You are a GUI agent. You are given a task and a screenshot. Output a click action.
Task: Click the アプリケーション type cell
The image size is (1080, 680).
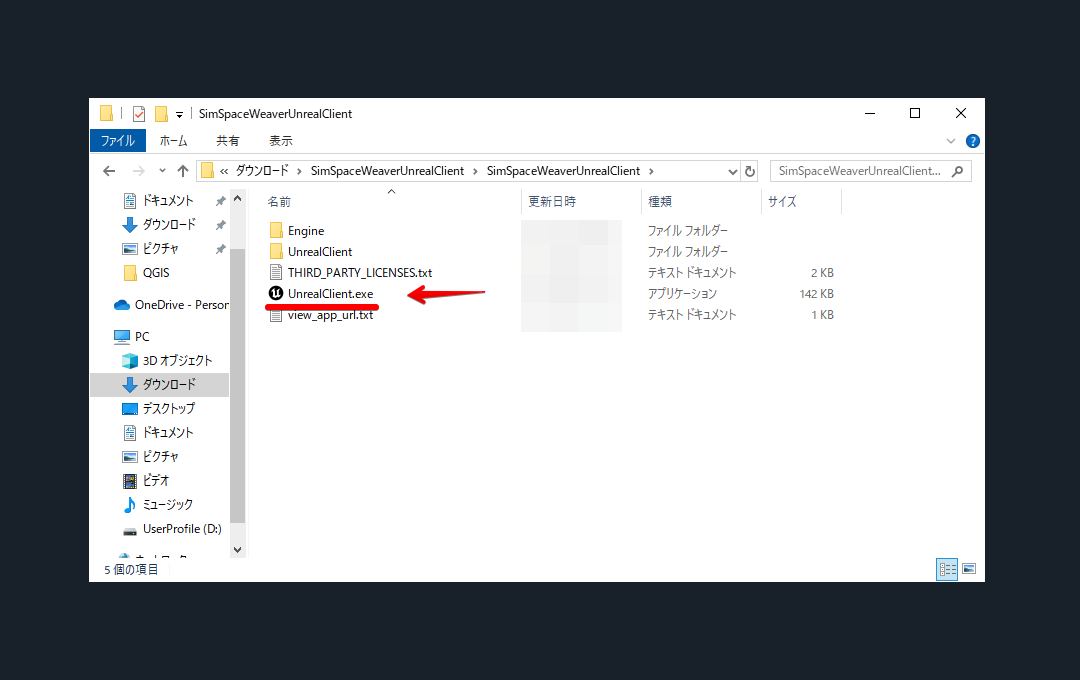(682, 294)
